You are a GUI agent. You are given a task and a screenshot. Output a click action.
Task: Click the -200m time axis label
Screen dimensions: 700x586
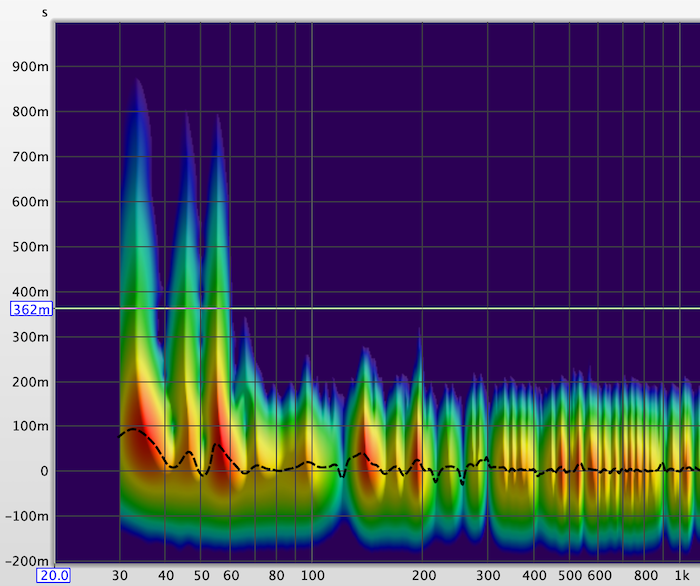click(27, 561)
